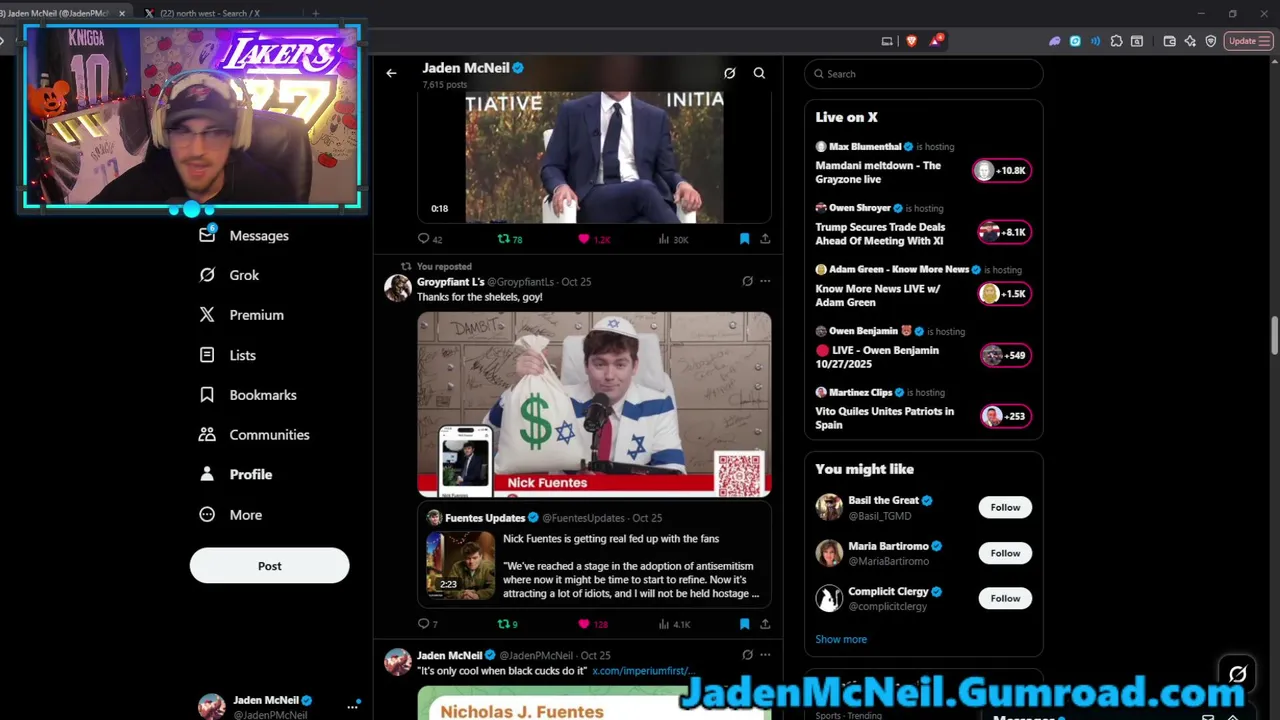Open Brave Rewards triangle icon

tap(935, 41)
